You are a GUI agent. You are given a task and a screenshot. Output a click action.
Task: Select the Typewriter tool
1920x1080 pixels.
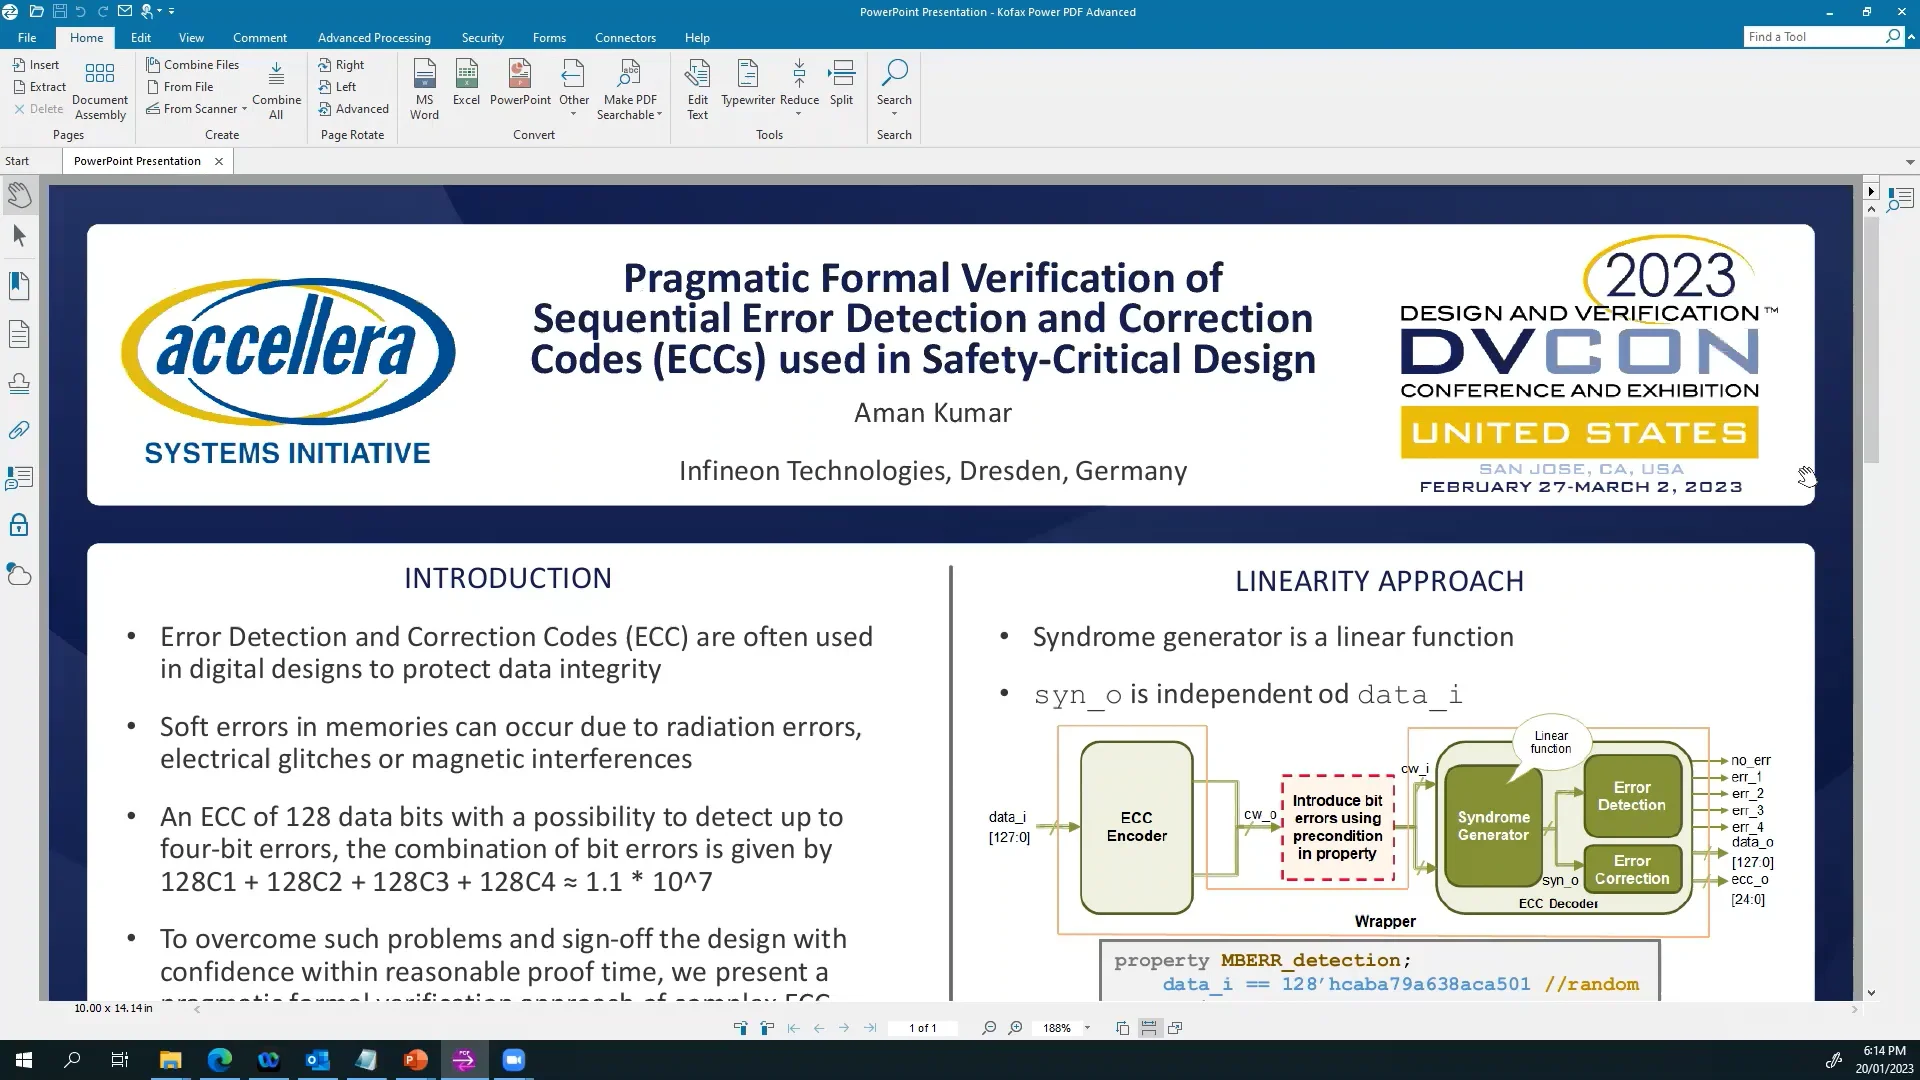click(747, 88)
